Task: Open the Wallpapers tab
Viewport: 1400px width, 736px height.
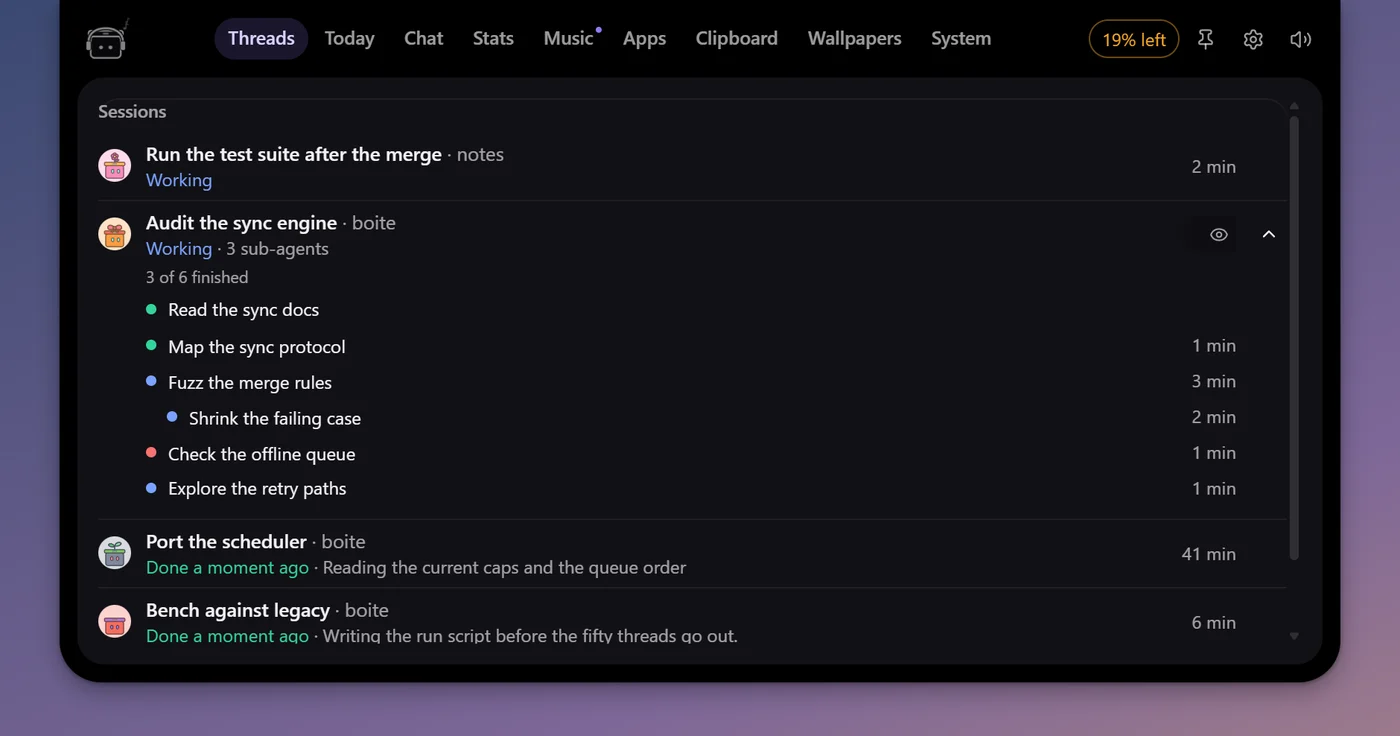Action: tap(854, 39)
